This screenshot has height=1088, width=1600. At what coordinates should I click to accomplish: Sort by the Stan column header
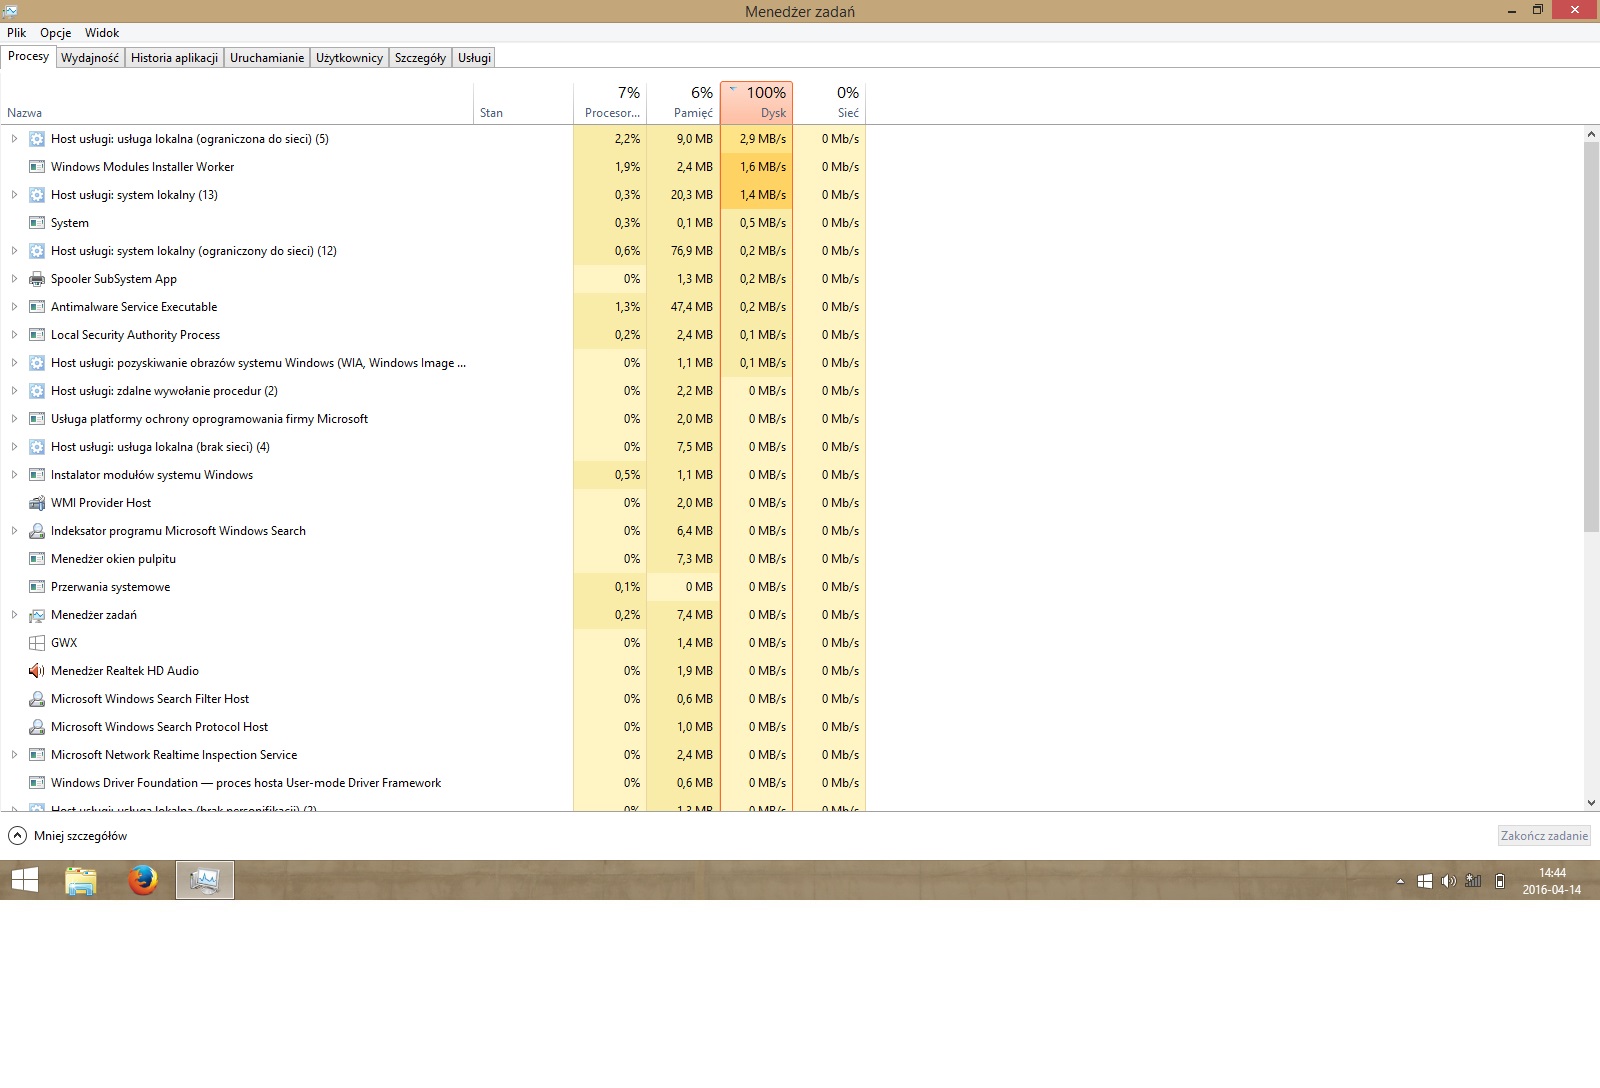tap(523, 102)
